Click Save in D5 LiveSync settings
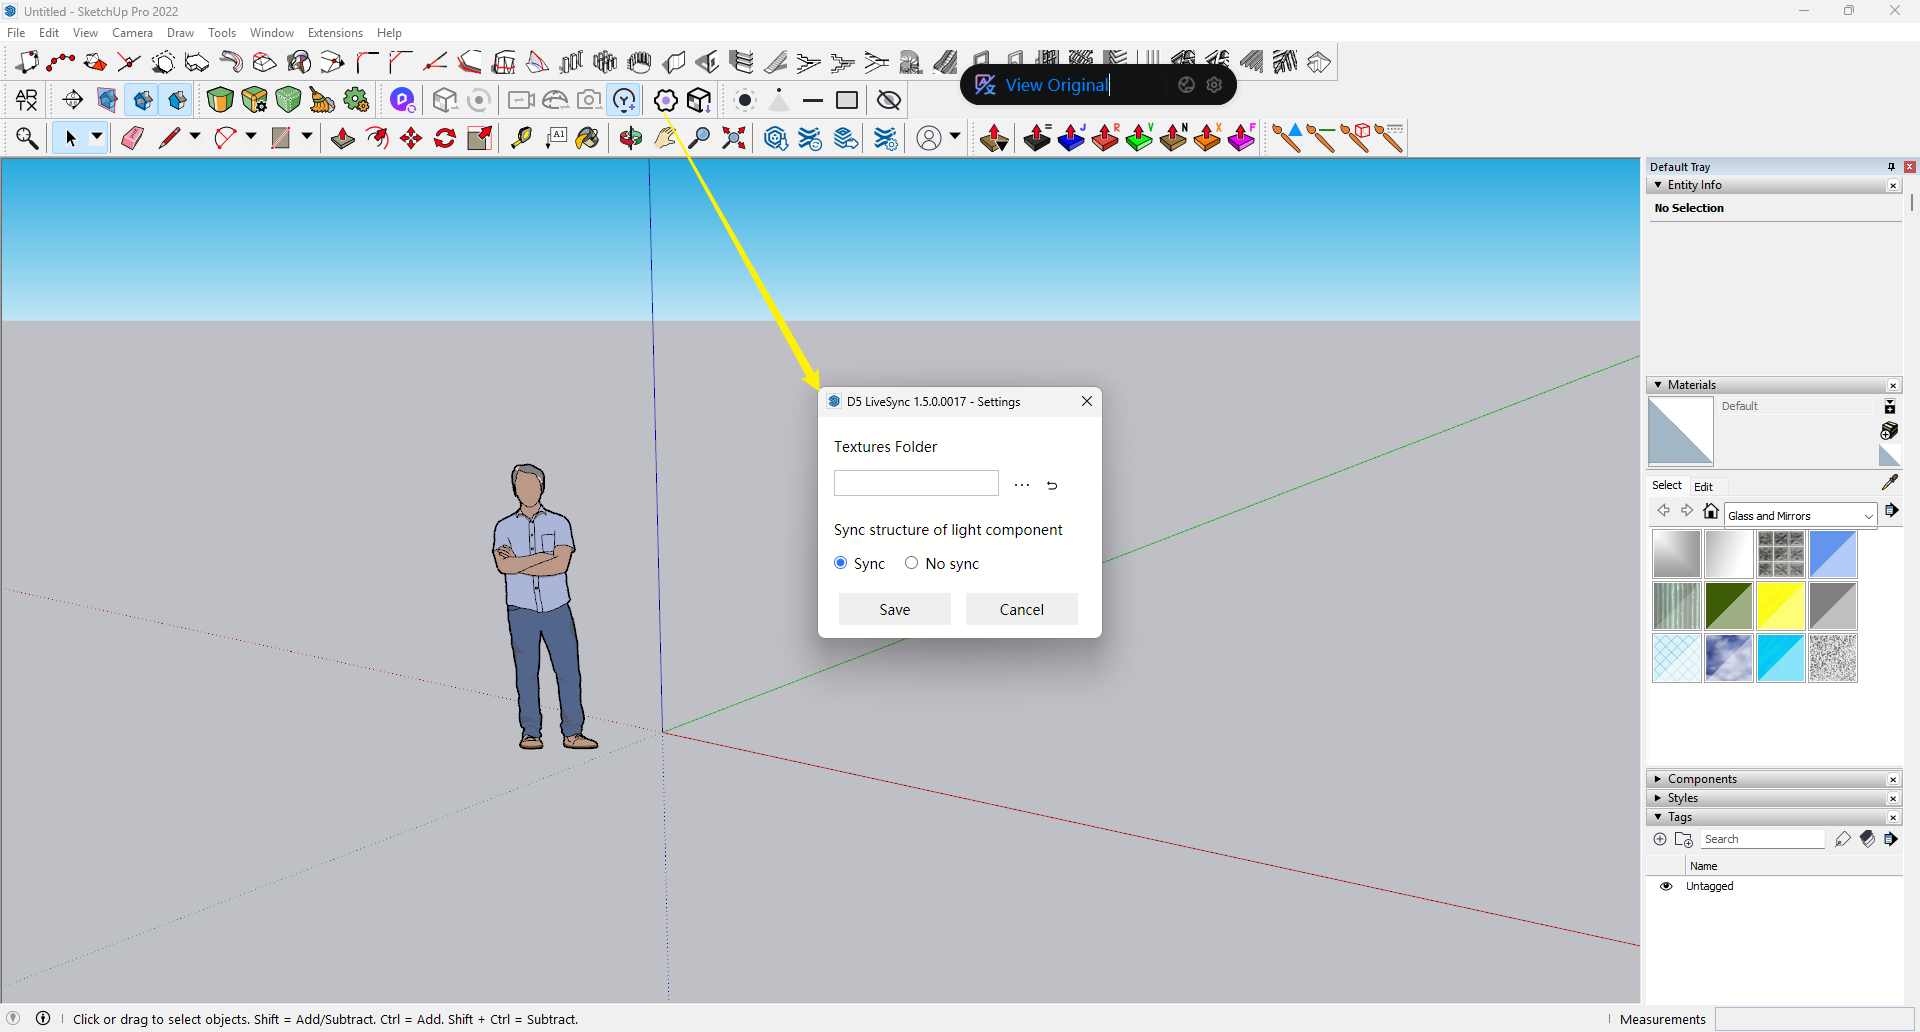 click(895, 609)
